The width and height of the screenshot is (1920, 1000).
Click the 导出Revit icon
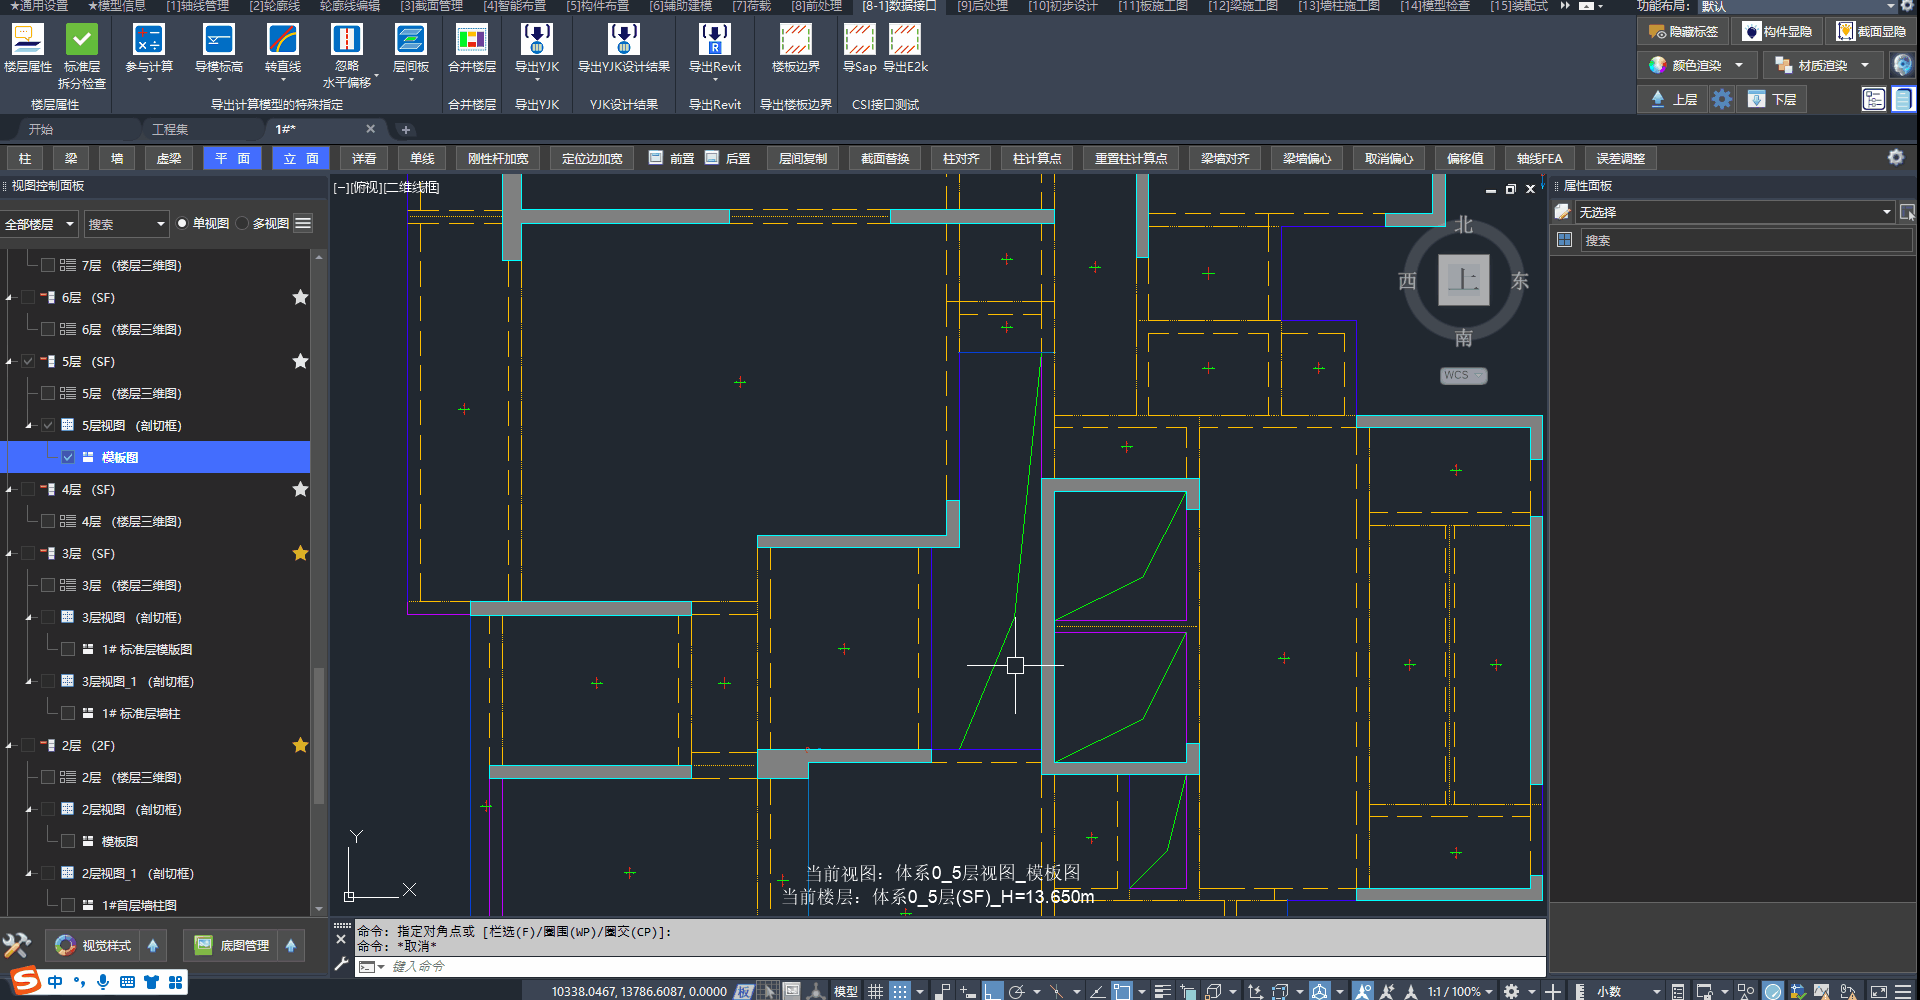coord(714,41)
